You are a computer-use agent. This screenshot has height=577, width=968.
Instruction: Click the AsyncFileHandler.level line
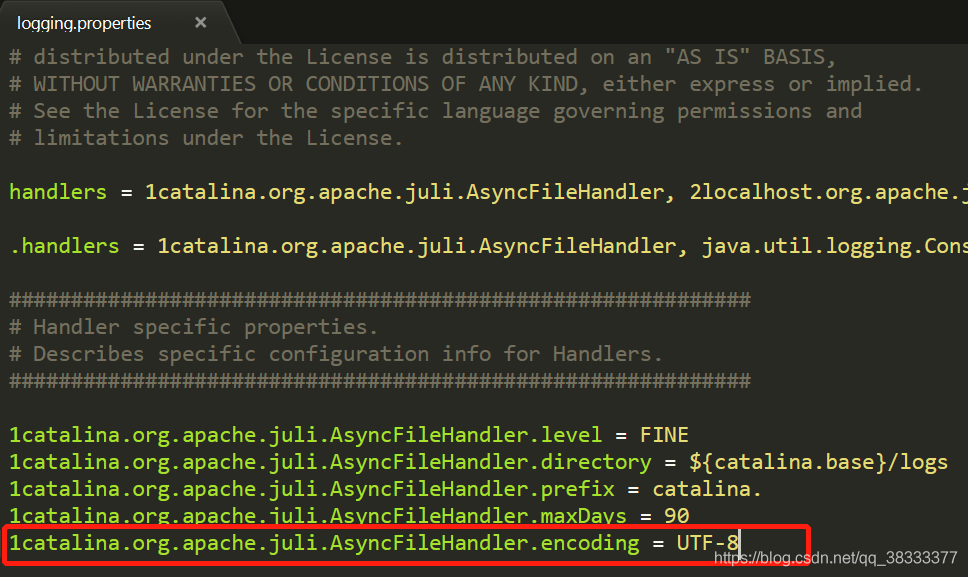[x=348, y=435]
